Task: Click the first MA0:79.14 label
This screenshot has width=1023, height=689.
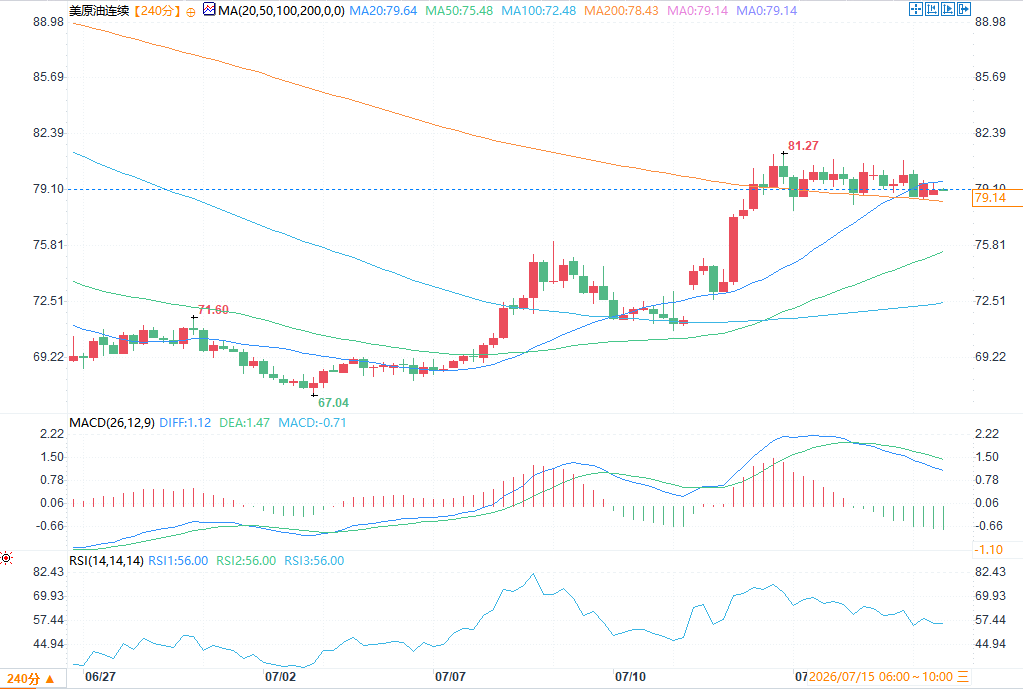Action: click(697, 10)
